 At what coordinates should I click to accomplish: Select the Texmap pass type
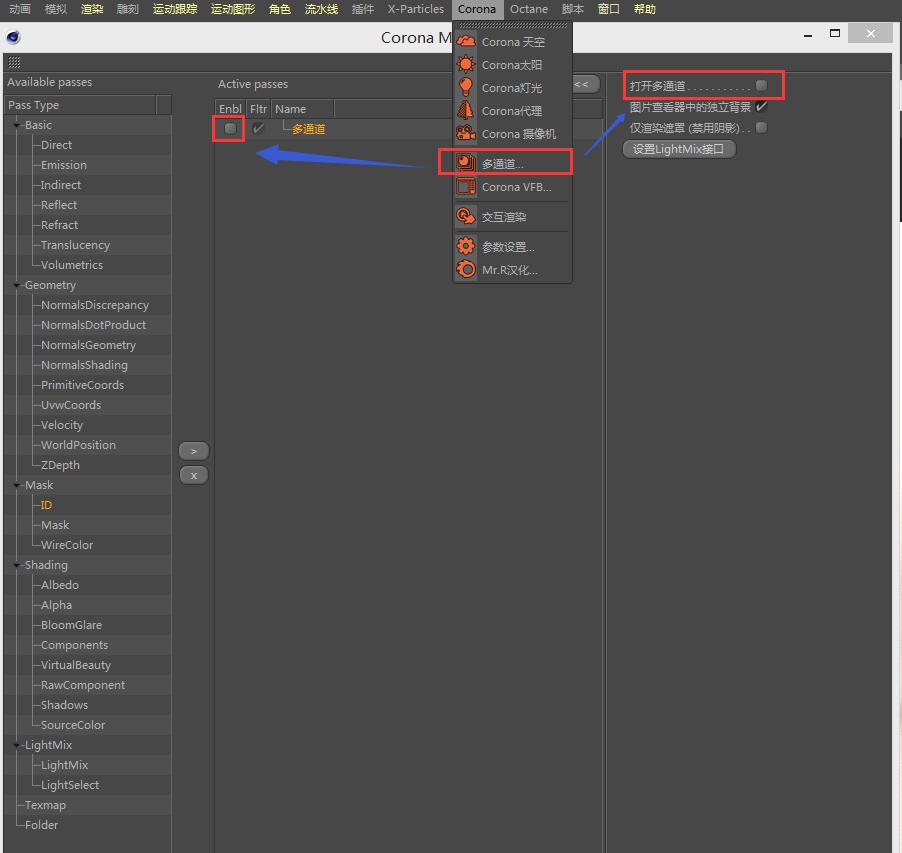[x=45, y=805]
